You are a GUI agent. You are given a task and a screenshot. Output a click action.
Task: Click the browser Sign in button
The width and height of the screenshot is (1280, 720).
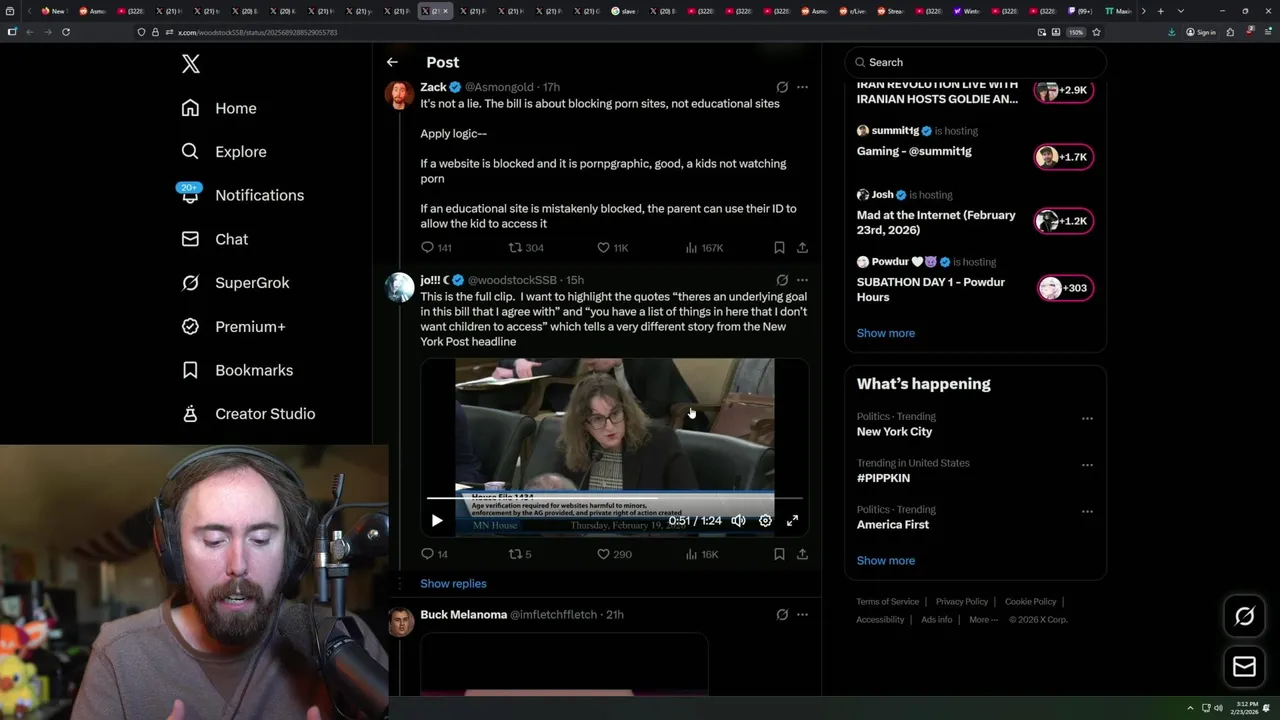coord(1201,32)
